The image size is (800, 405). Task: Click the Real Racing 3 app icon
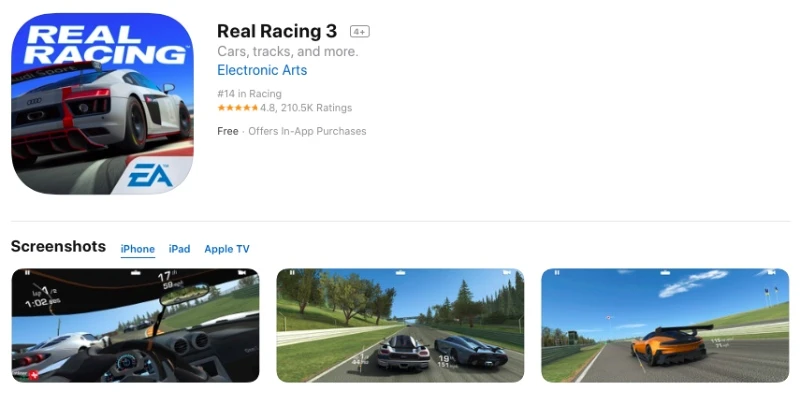(x=102, y=104)
